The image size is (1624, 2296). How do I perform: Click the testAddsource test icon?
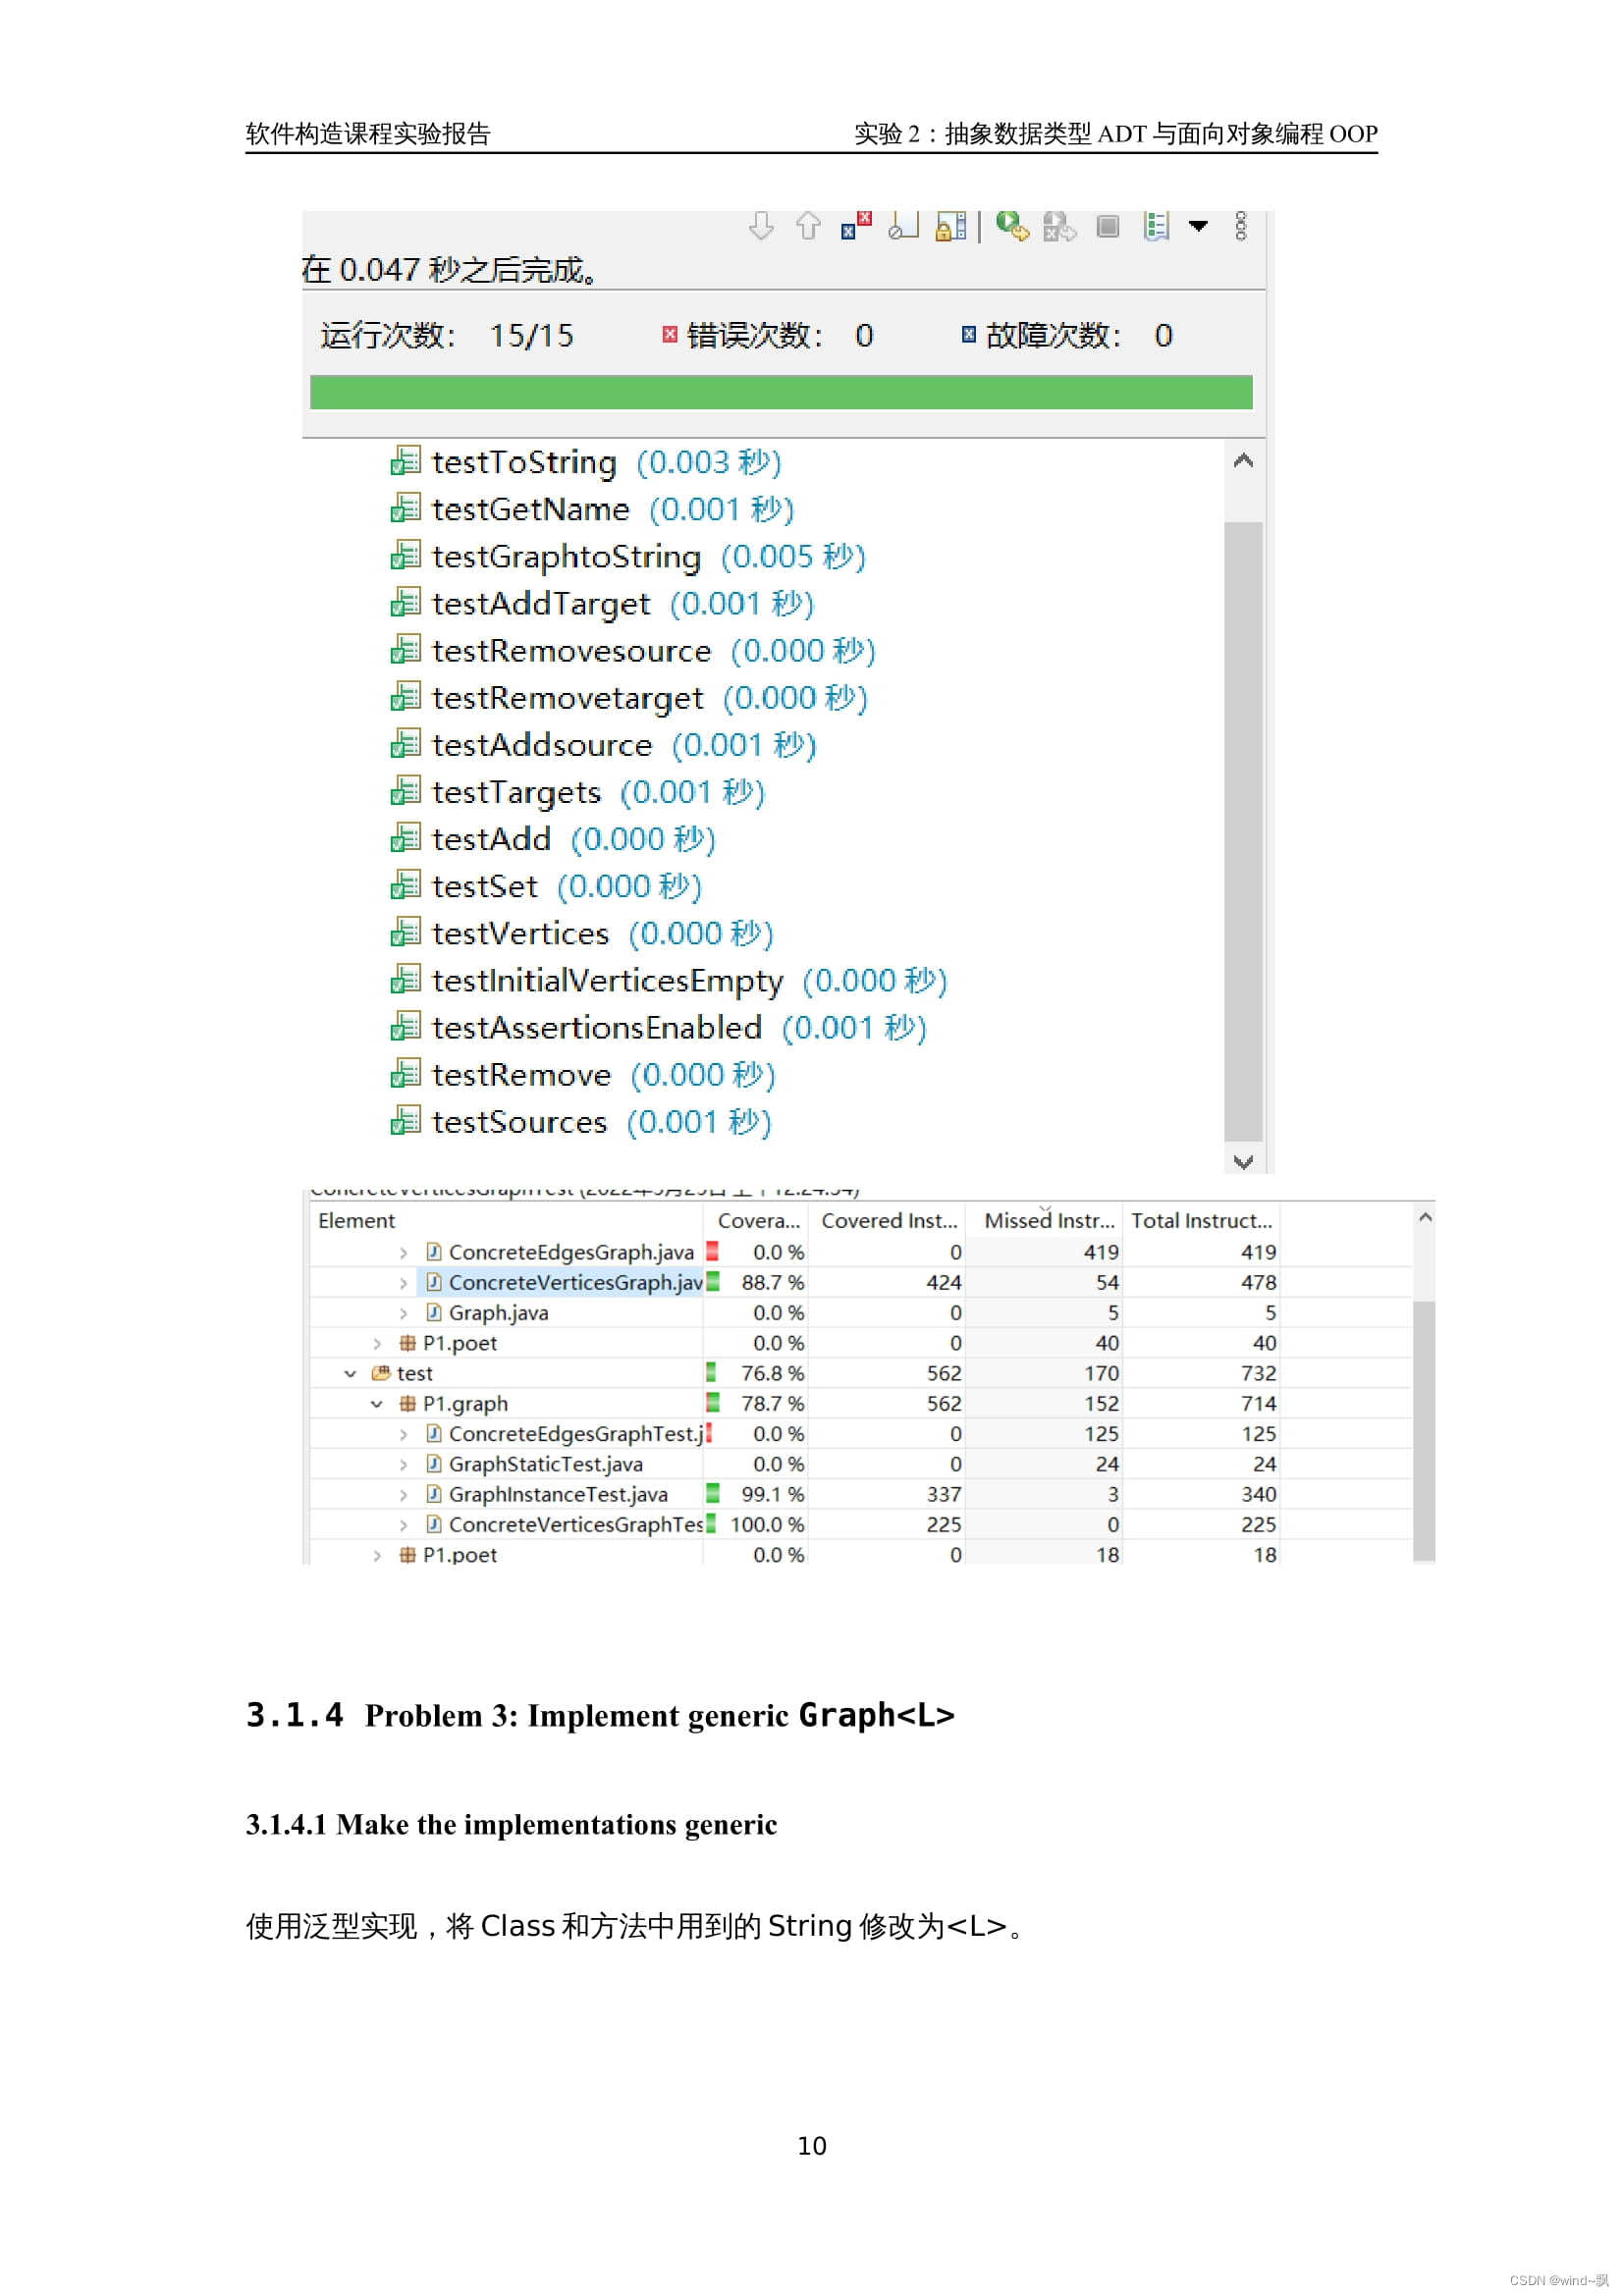[405, 744]
